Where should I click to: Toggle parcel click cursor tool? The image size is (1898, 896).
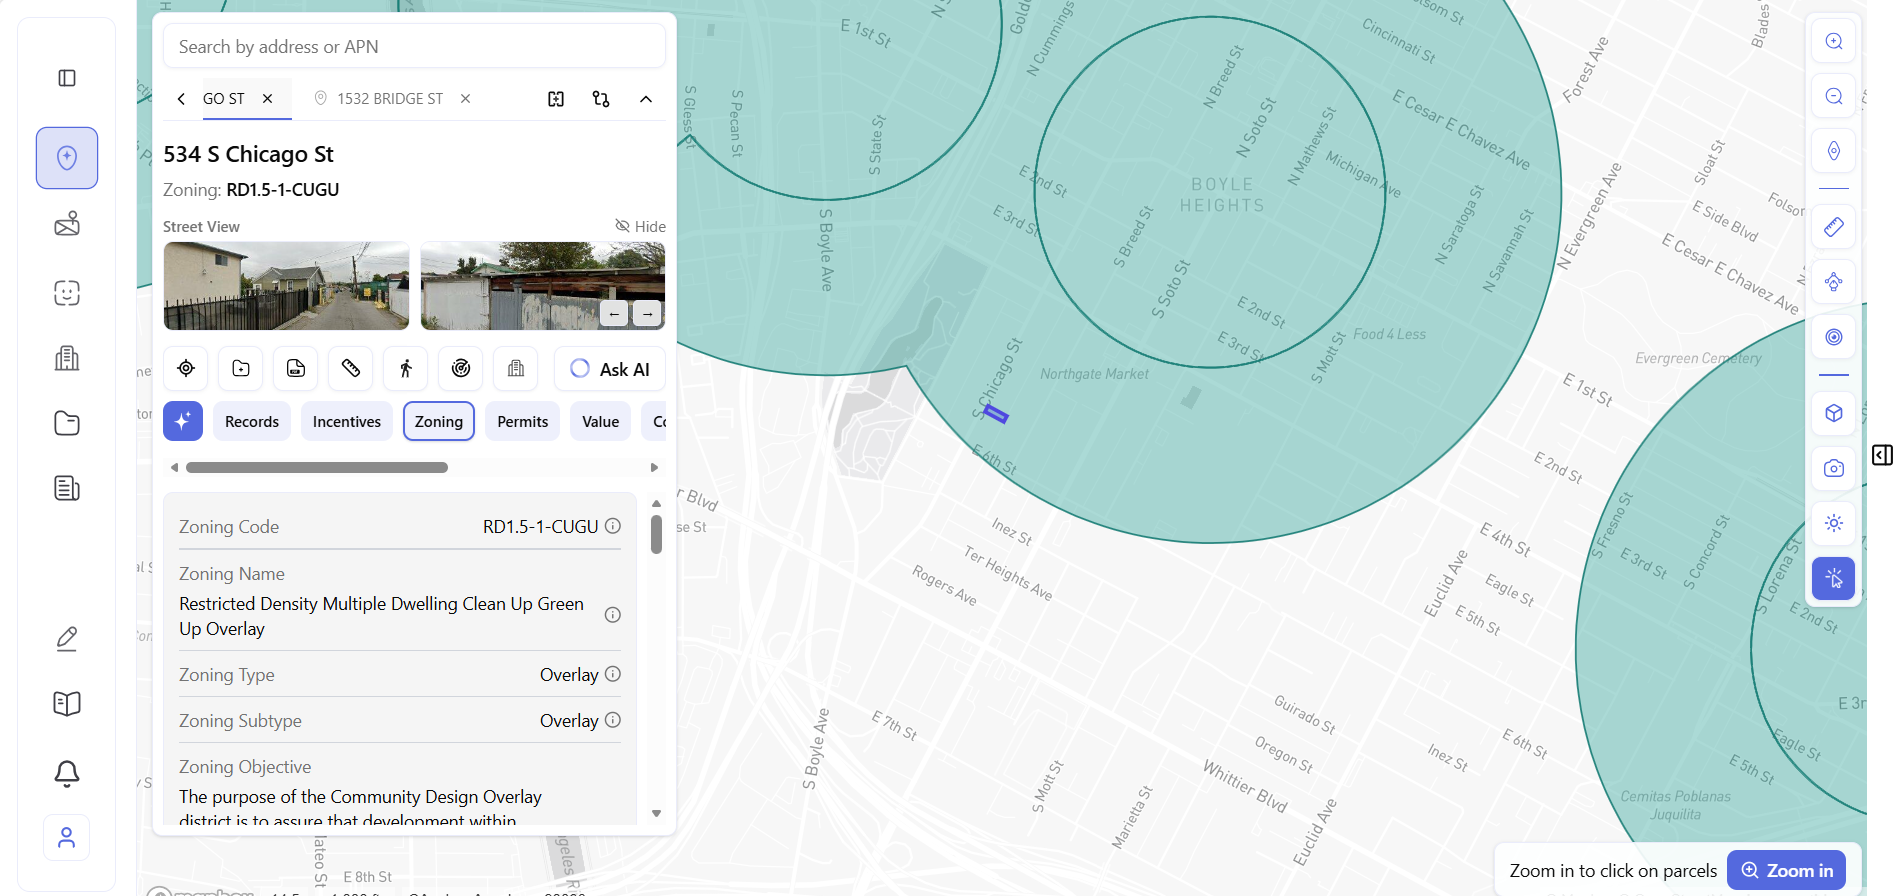[x=1834, y=578]
